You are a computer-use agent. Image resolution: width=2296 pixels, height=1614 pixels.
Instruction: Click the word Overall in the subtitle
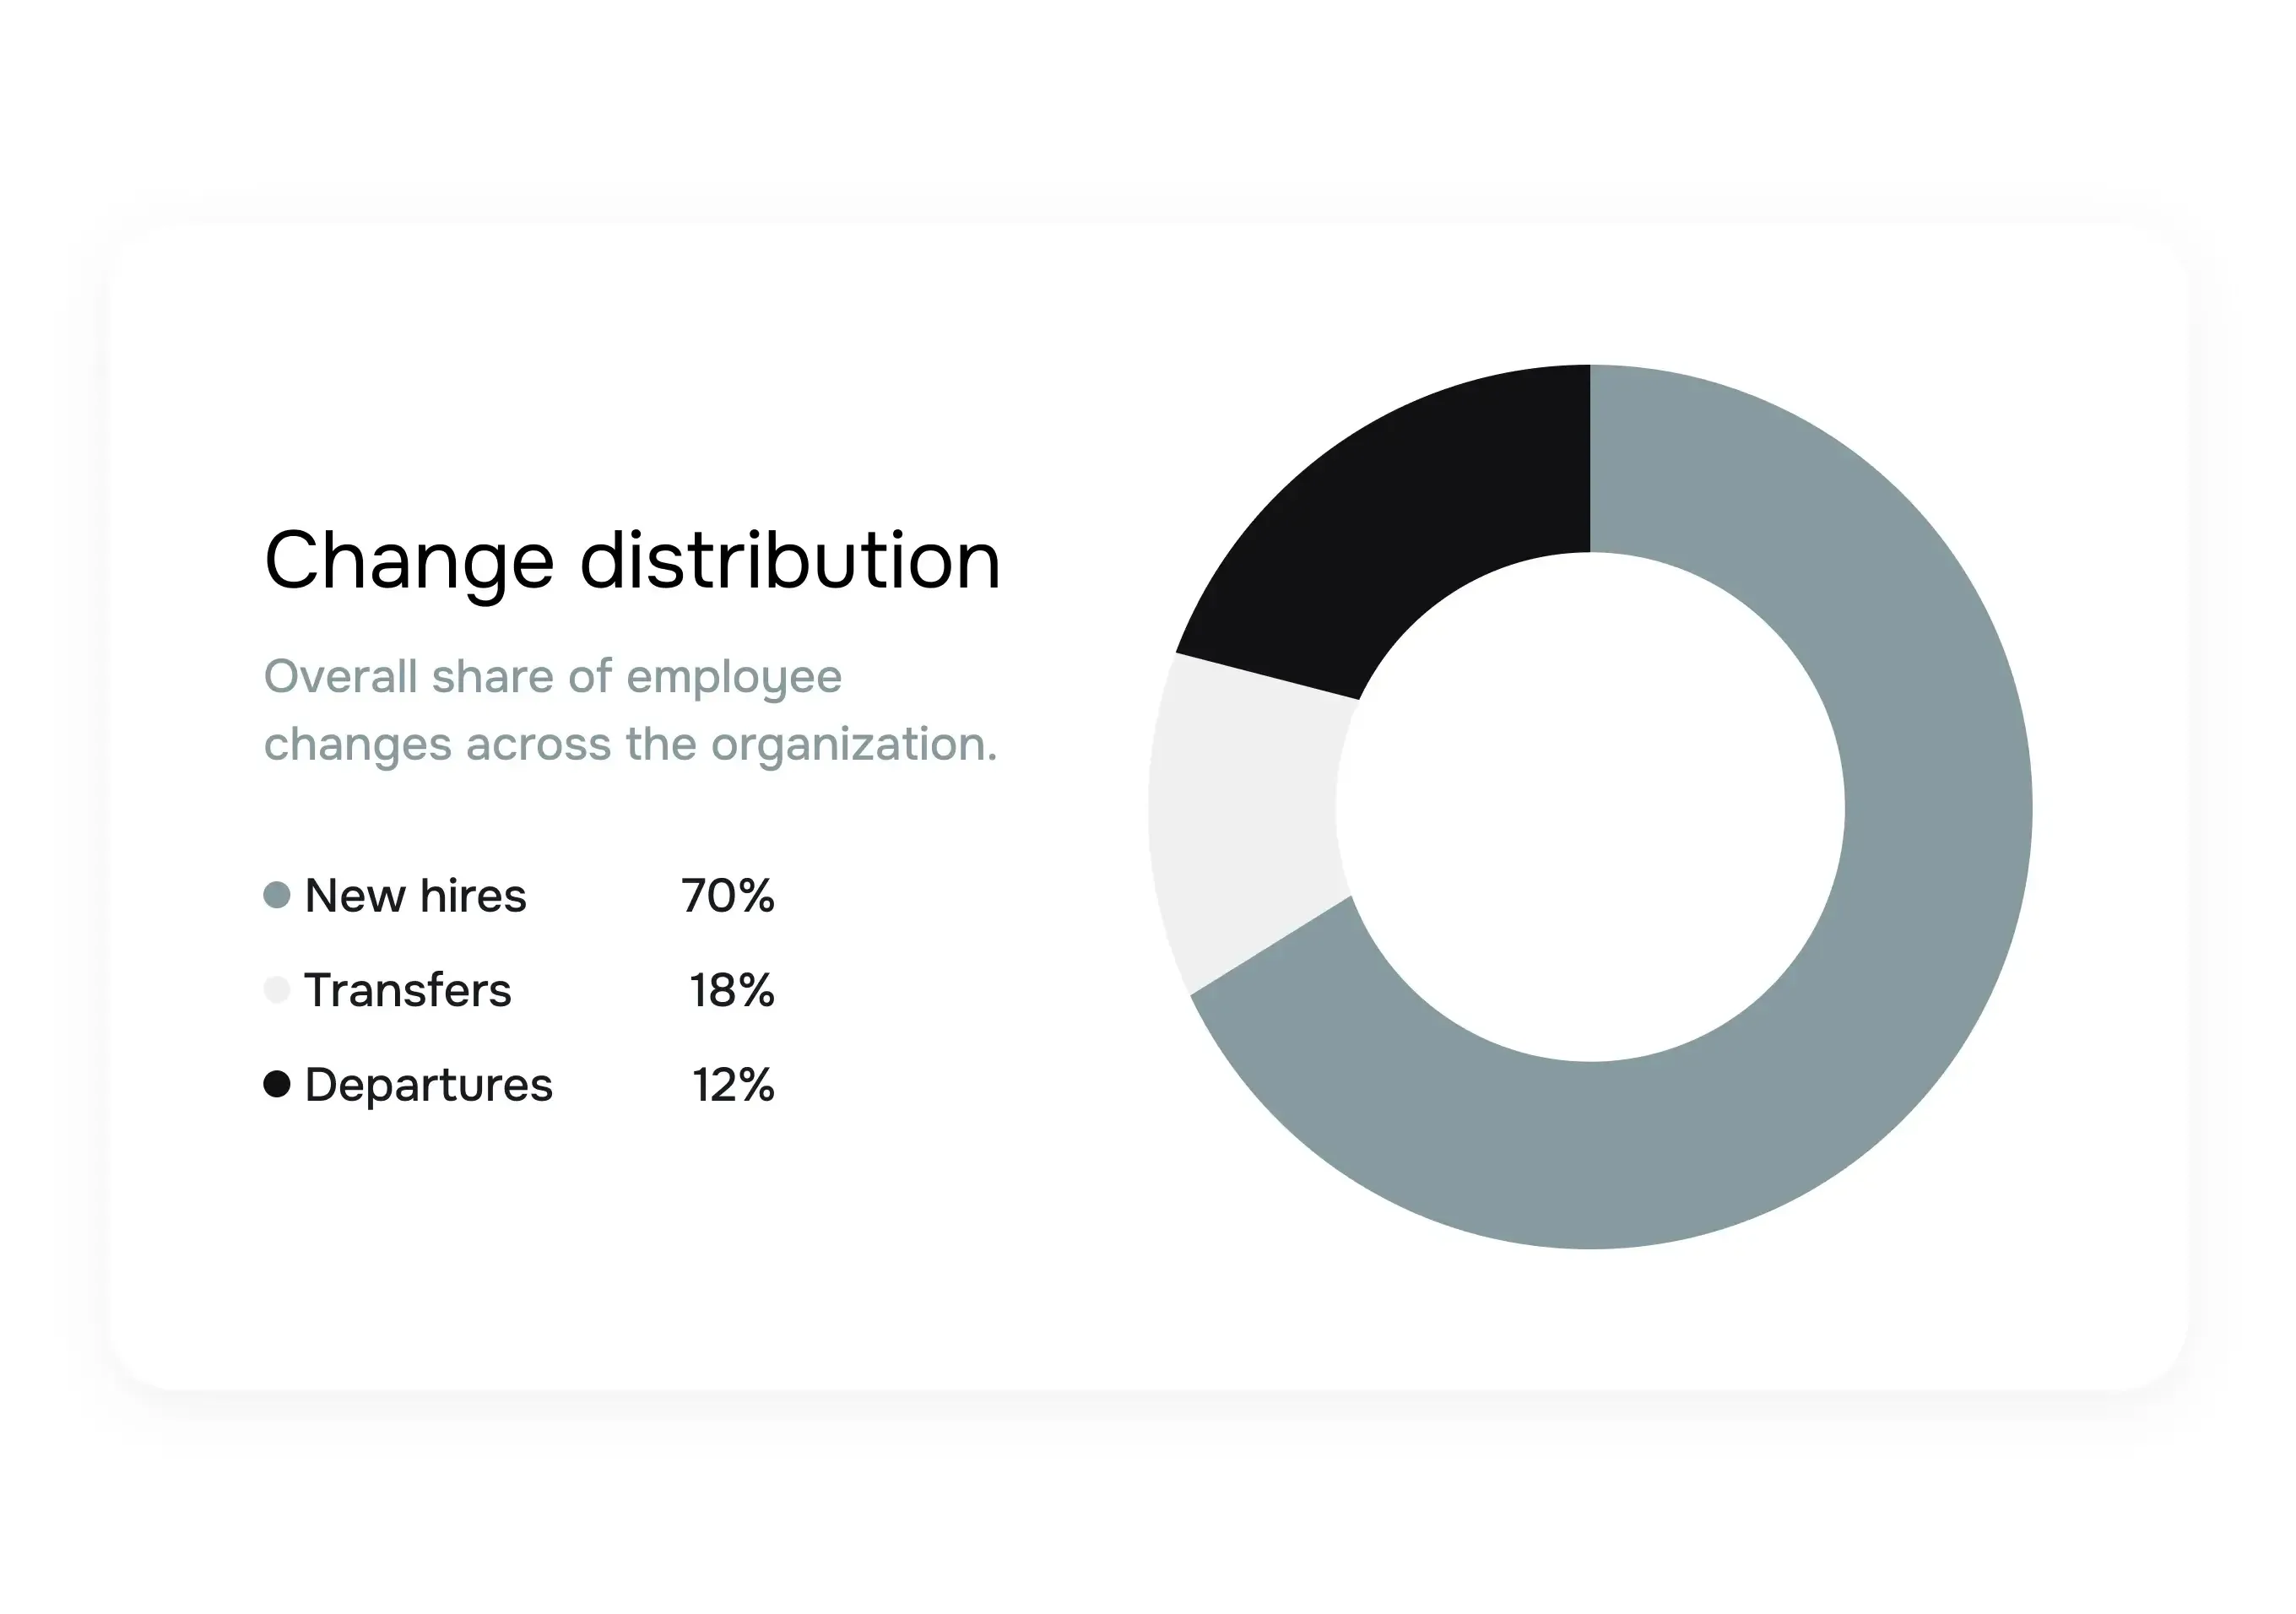point(340,676)
